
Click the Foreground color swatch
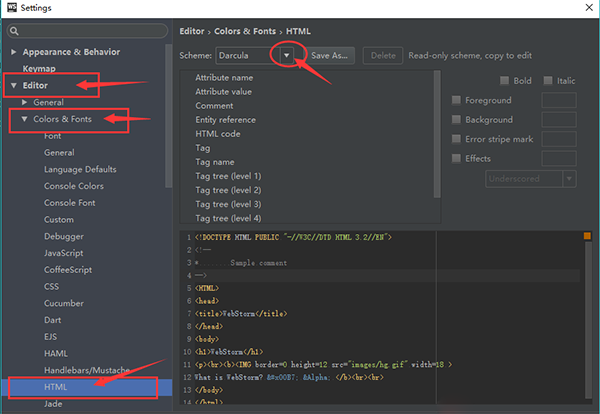tap(558, 100)
